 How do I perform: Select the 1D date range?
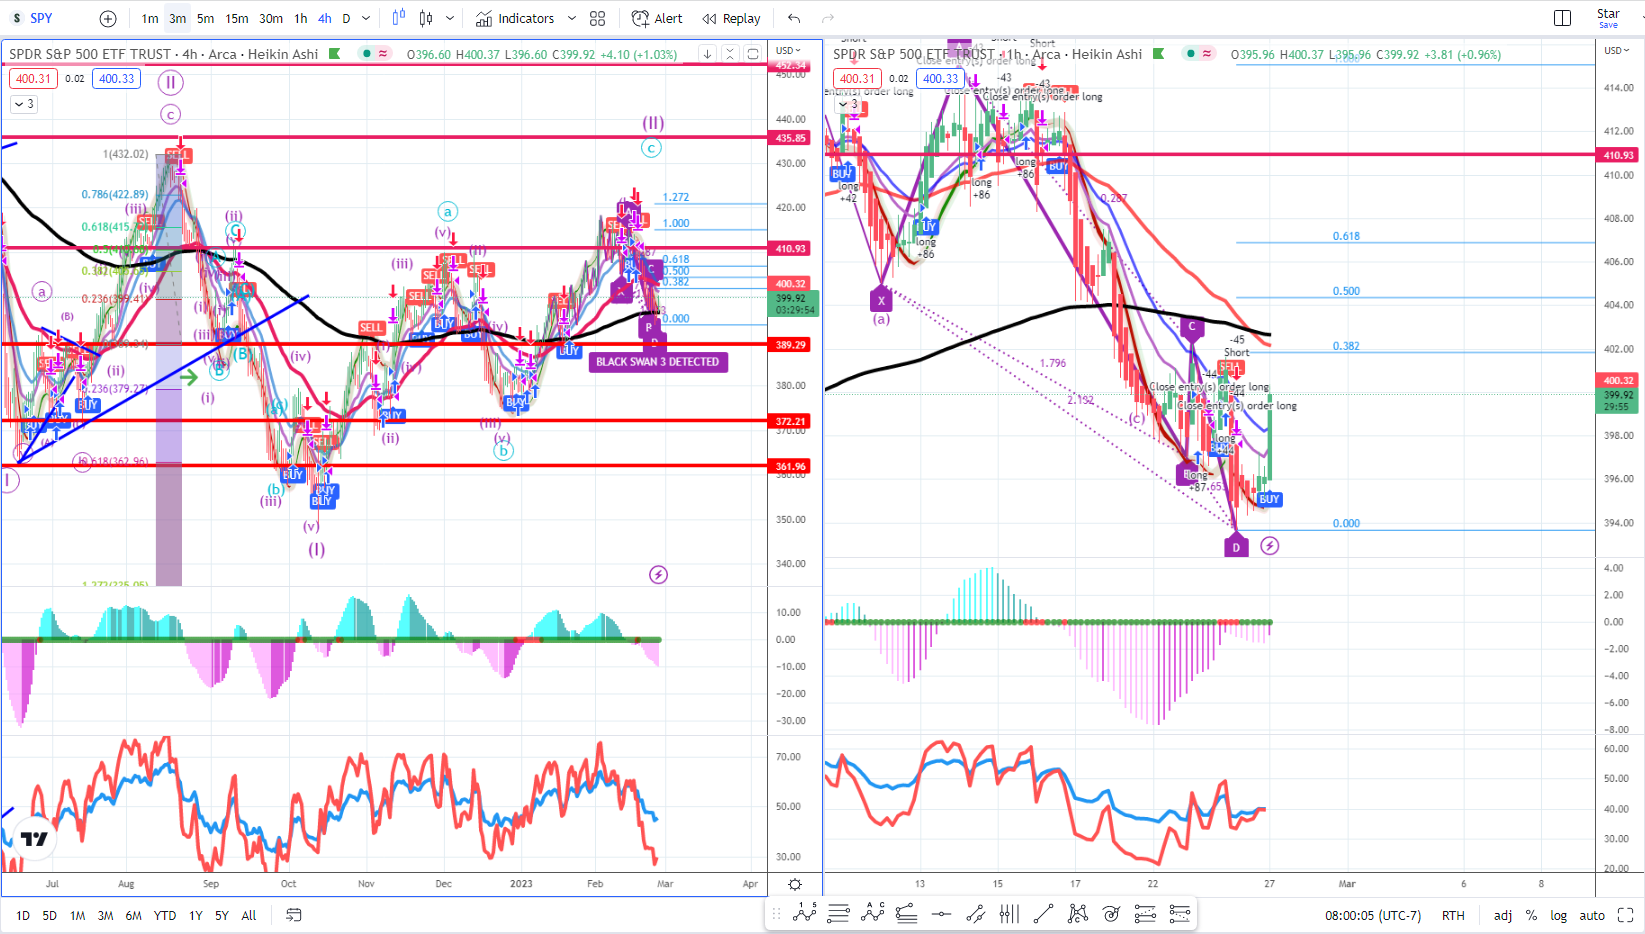coord(23,915)
